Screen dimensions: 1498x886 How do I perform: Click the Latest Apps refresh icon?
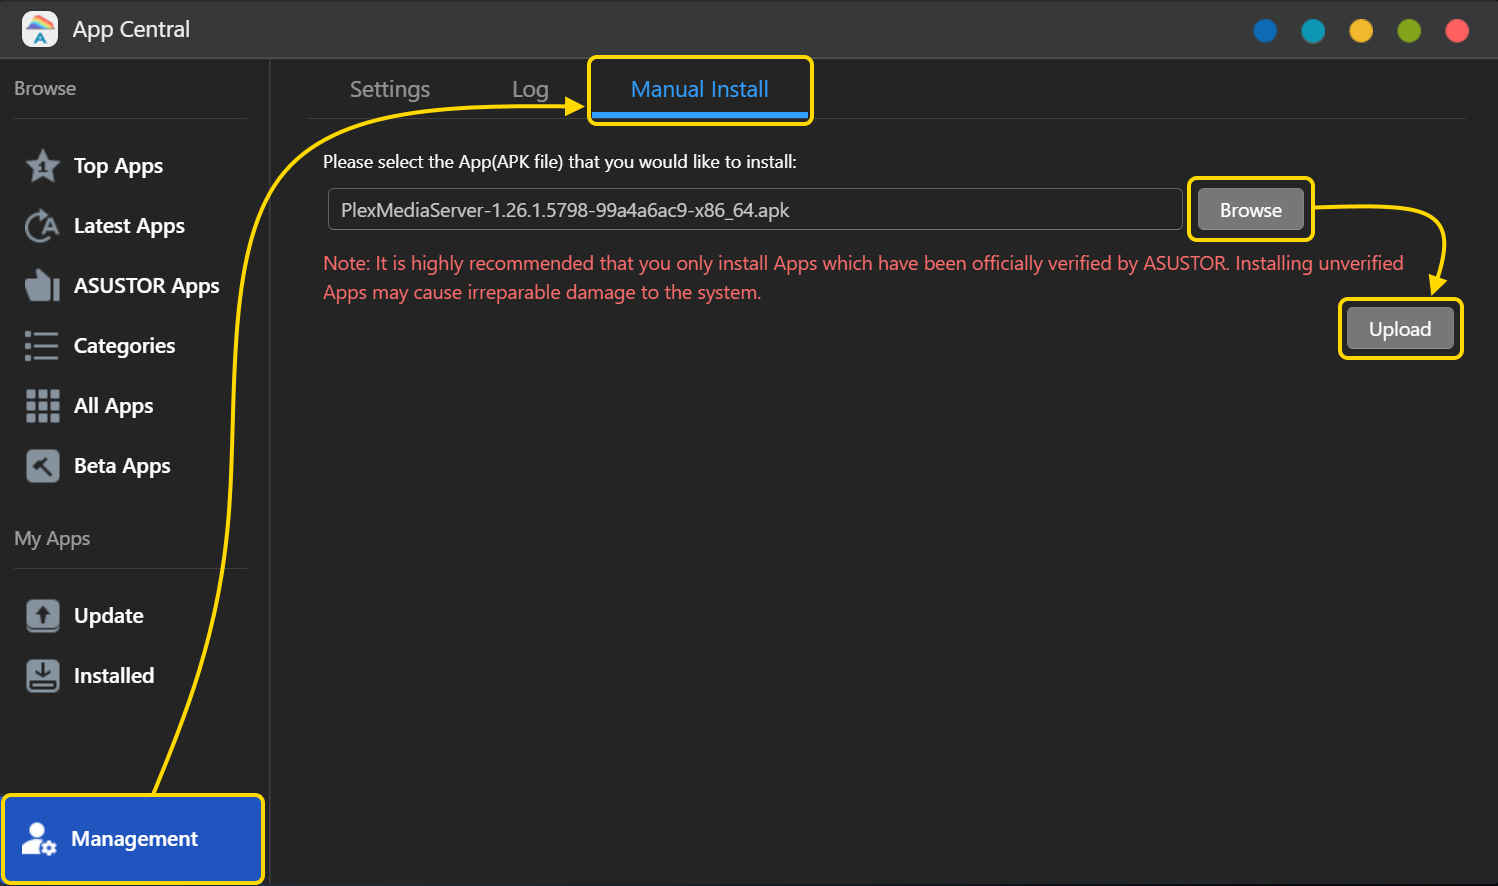42,226
